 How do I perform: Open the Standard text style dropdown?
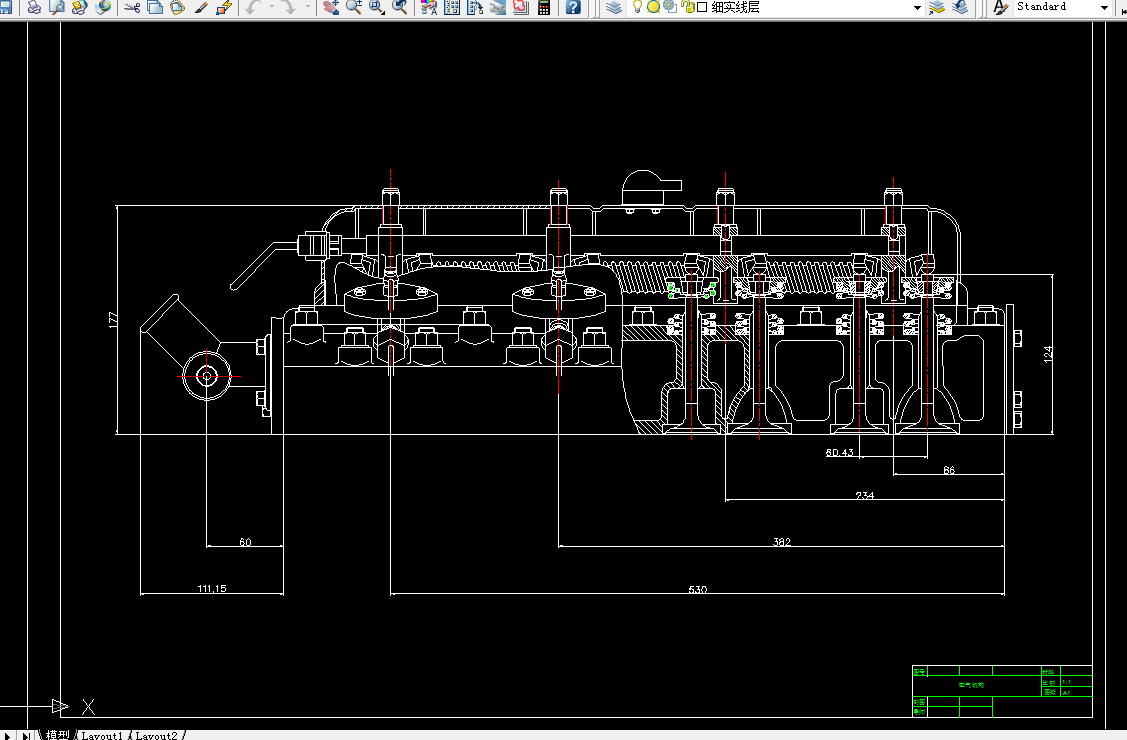(x=1104, y=7)
